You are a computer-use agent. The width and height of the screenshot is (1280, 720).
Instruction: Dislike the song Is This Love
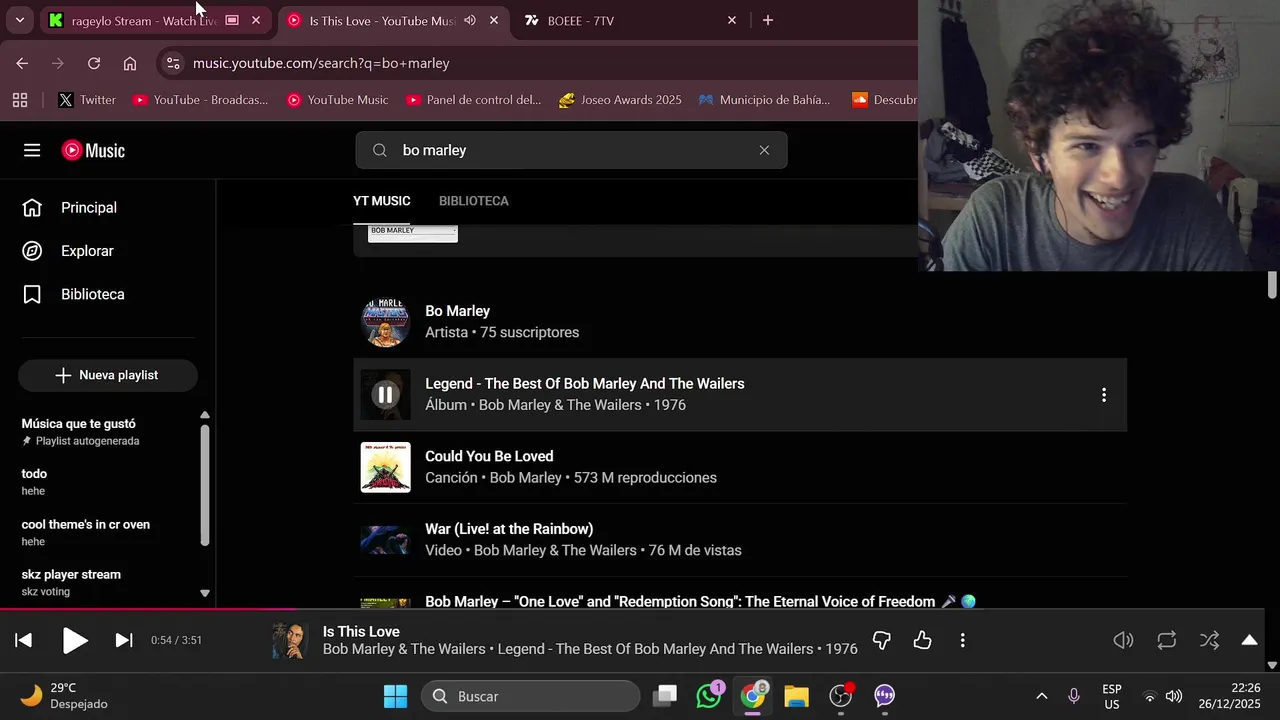coord(882,640)
